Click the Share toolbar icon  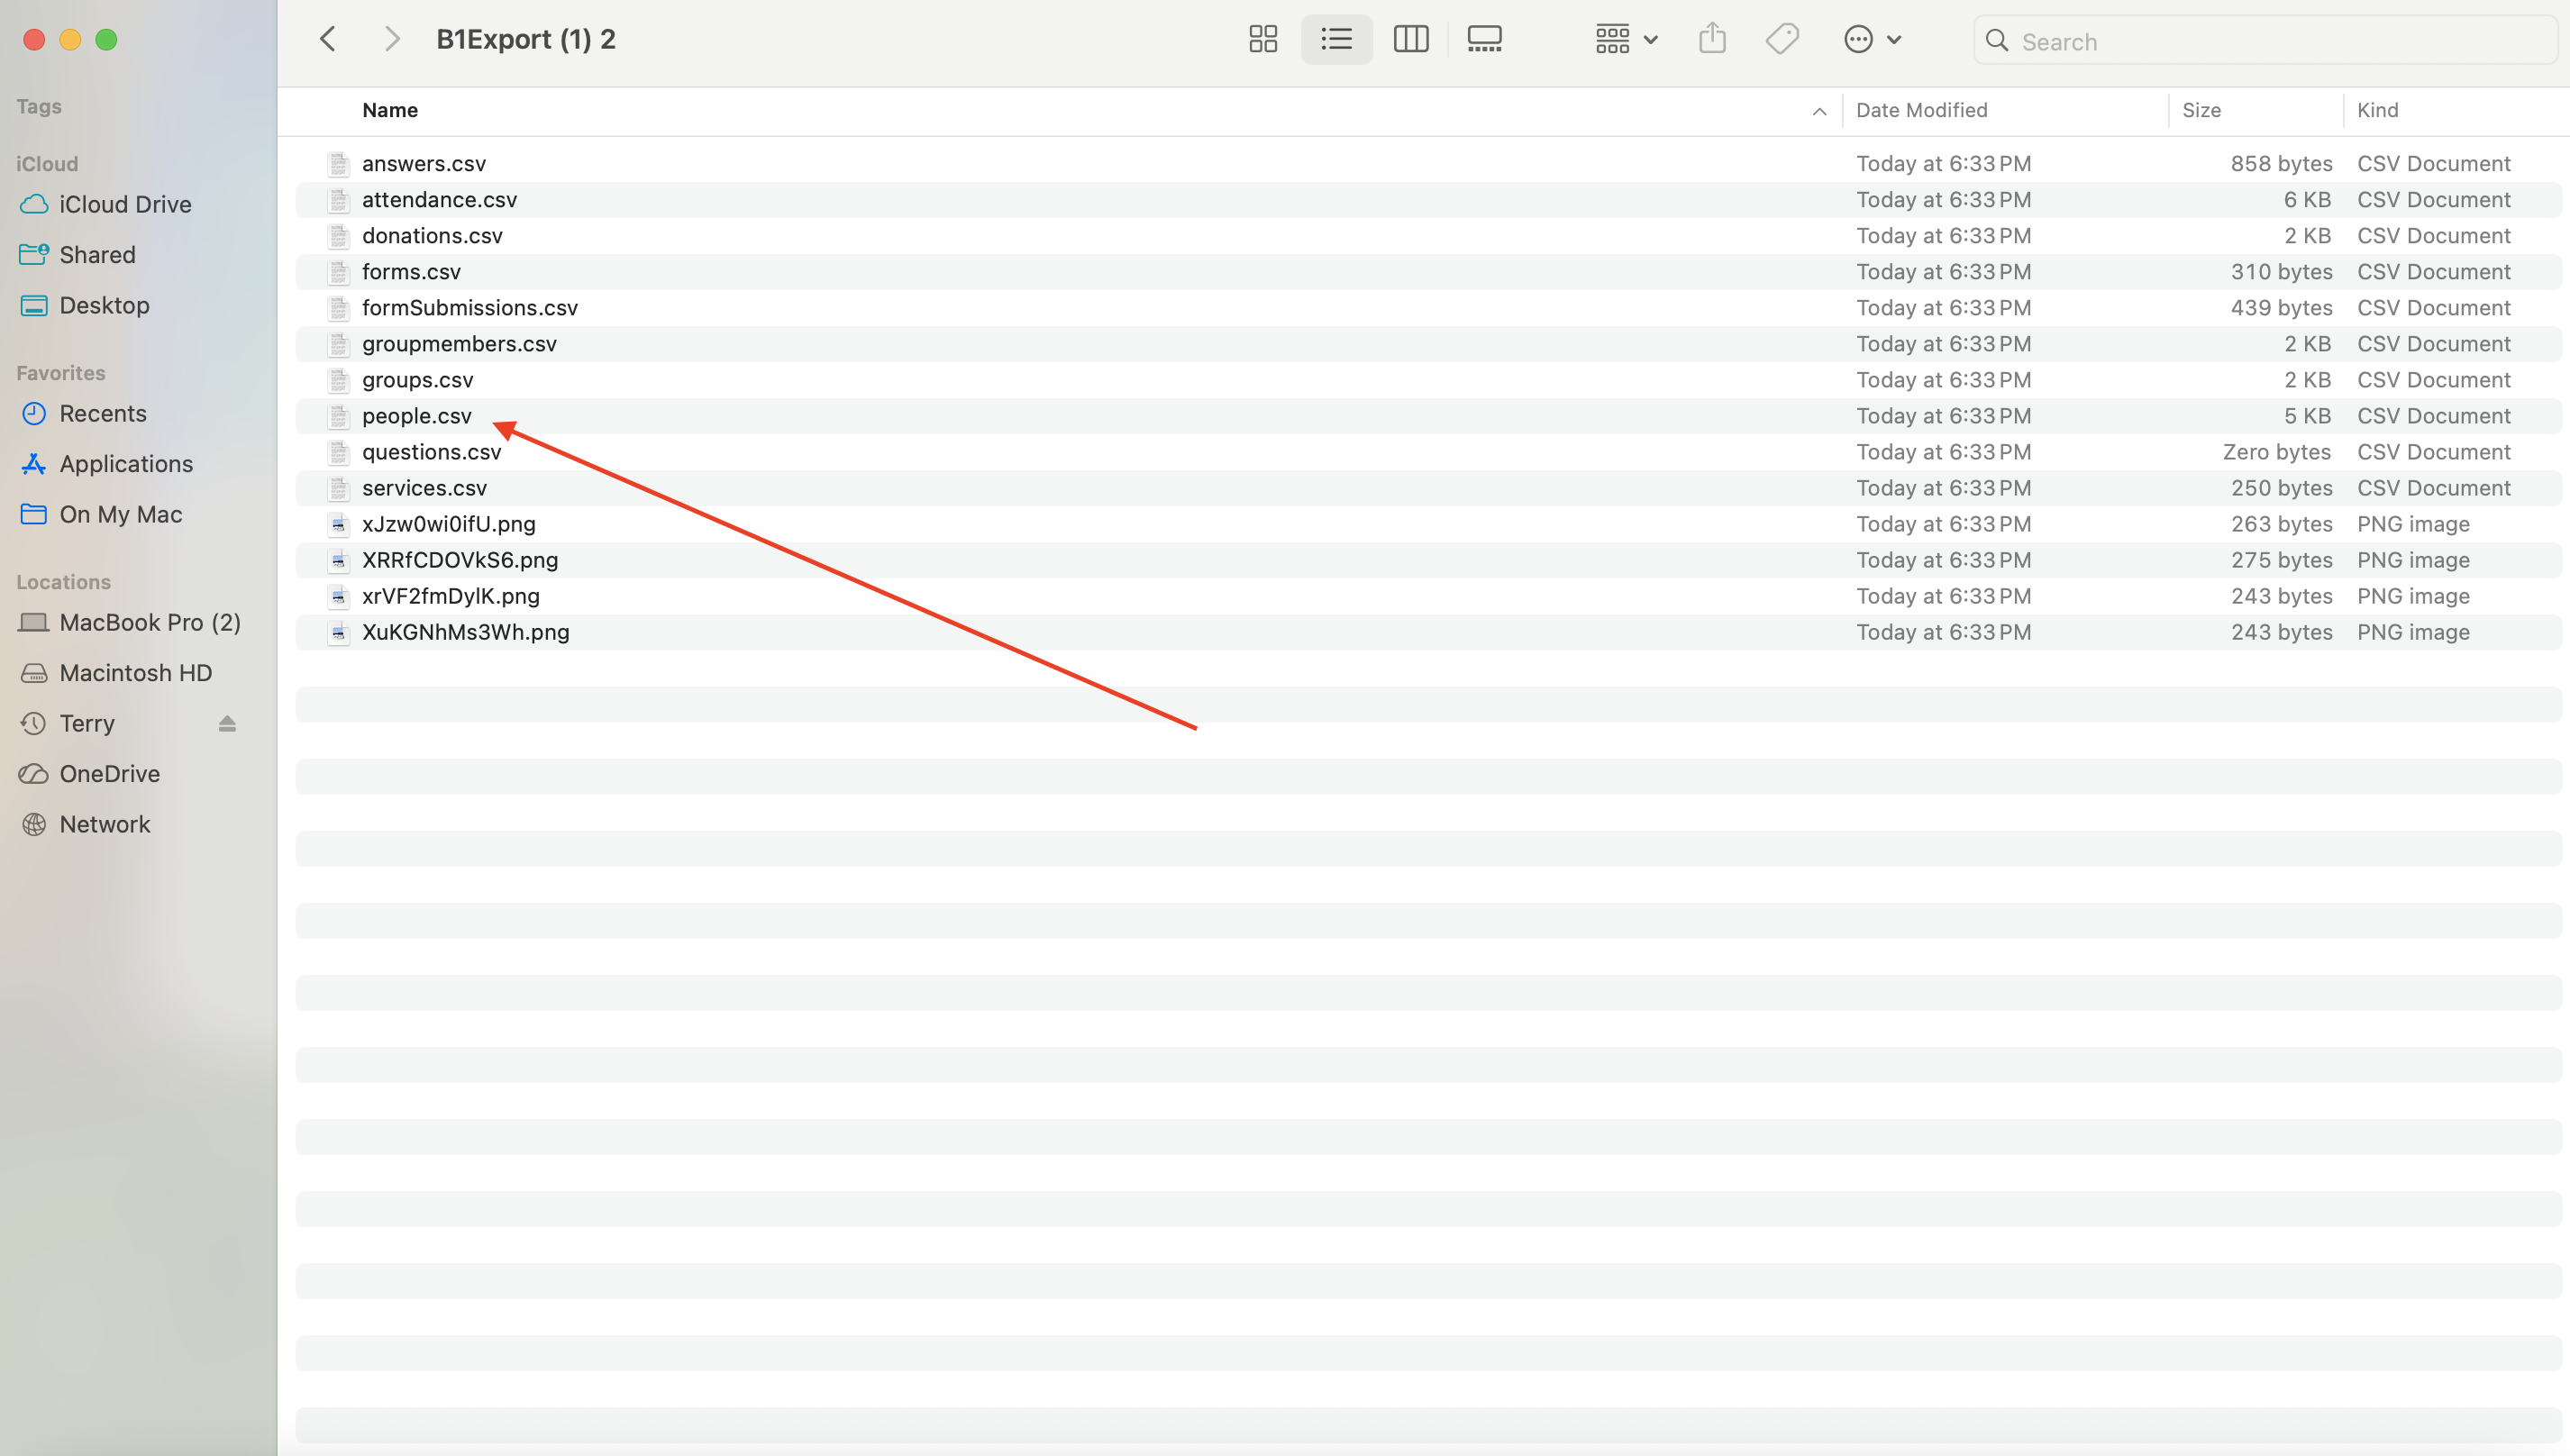(x=1712, y=40)
